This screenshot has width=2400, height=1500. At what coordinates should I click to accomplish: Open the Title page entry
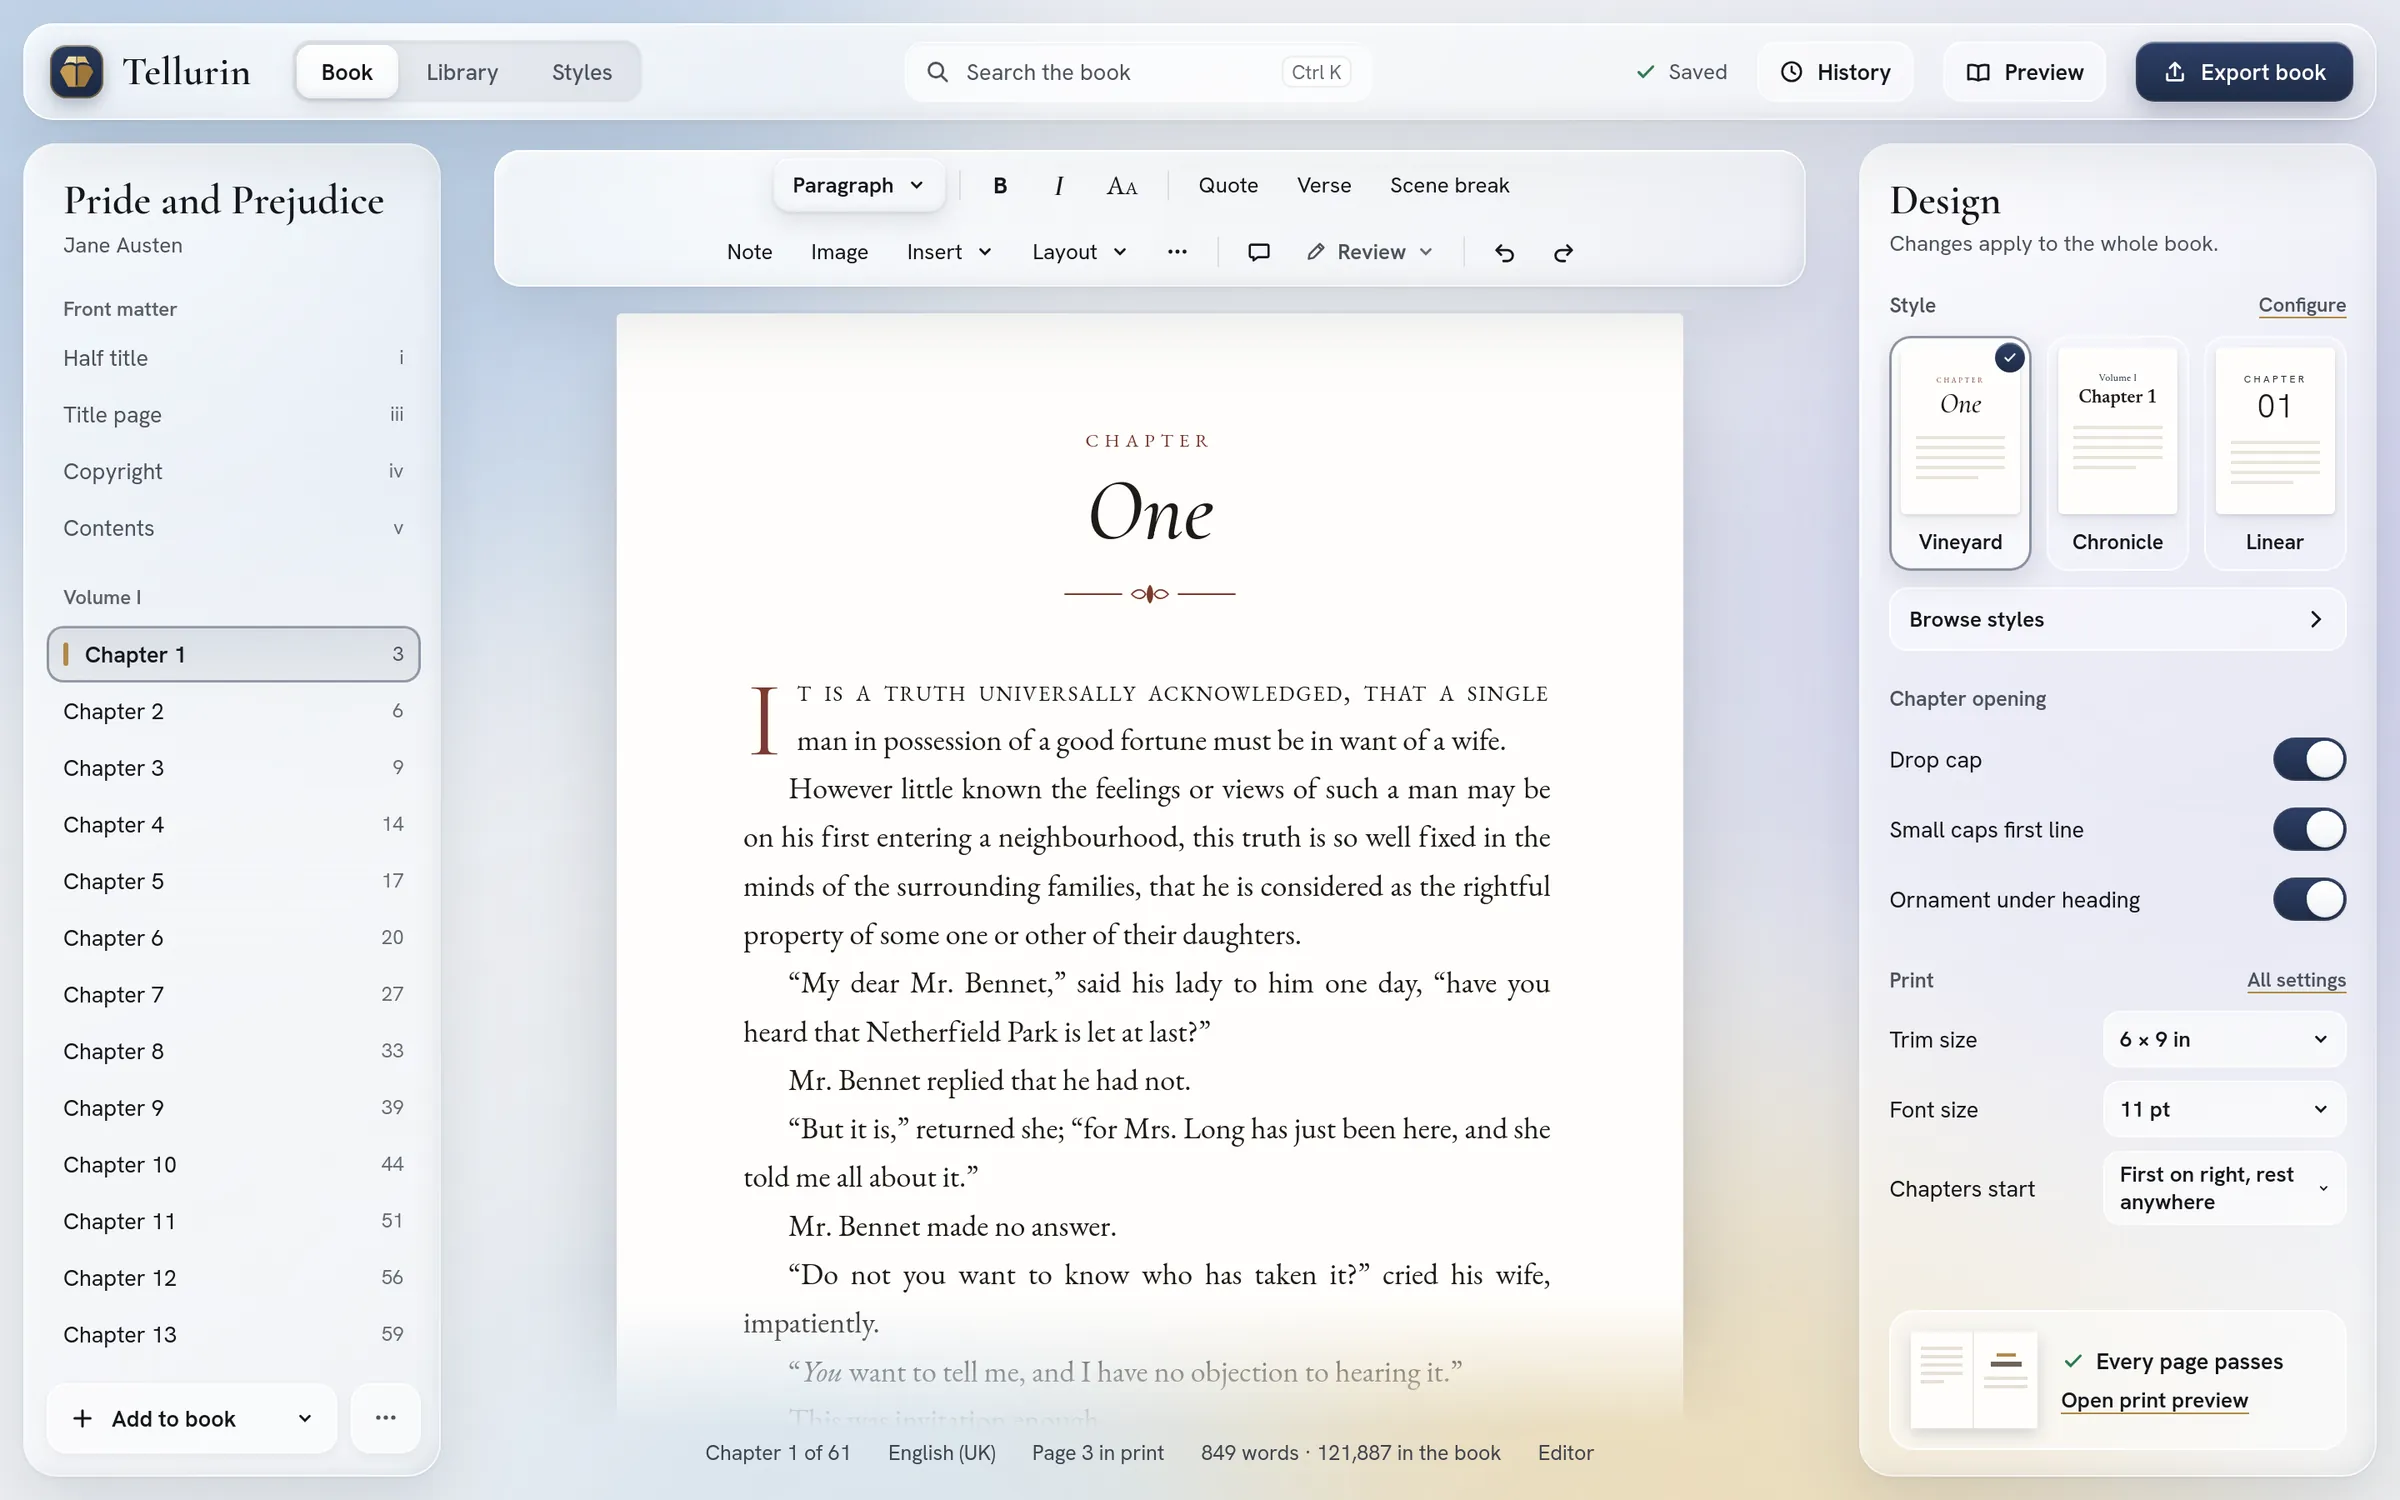[x=233, y=415]
